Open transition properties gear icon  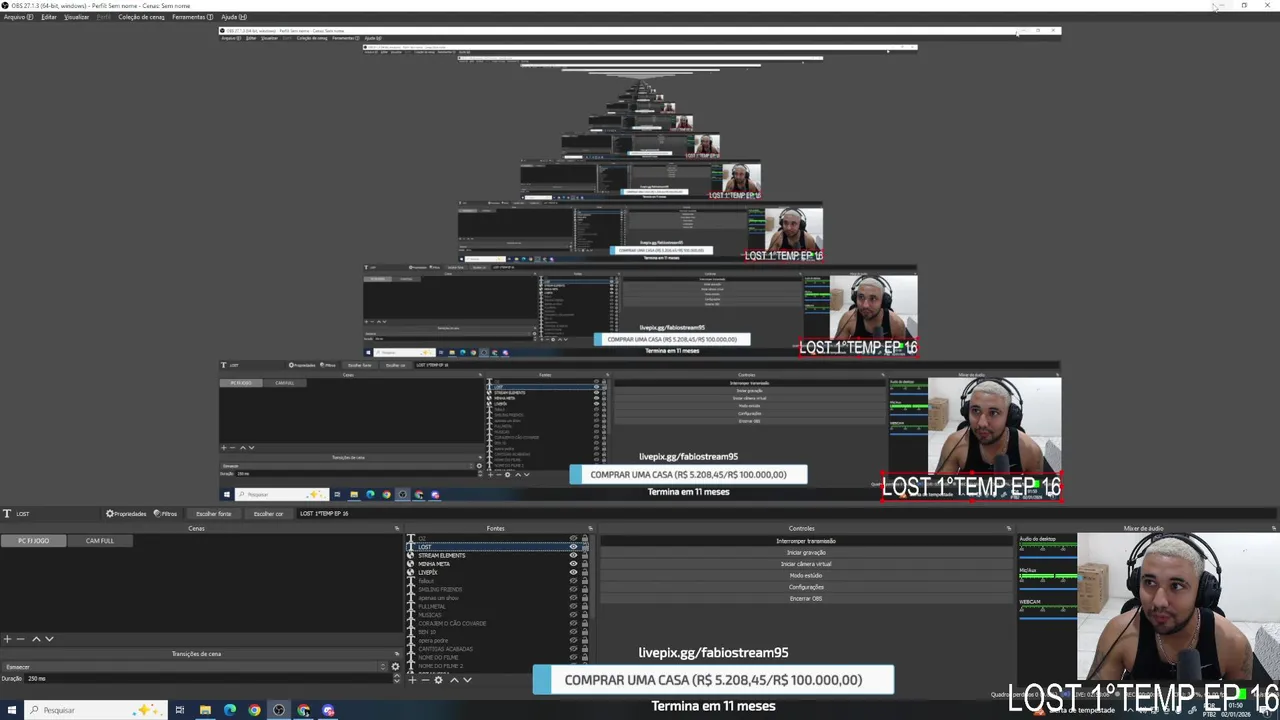[x=395, y=666]
